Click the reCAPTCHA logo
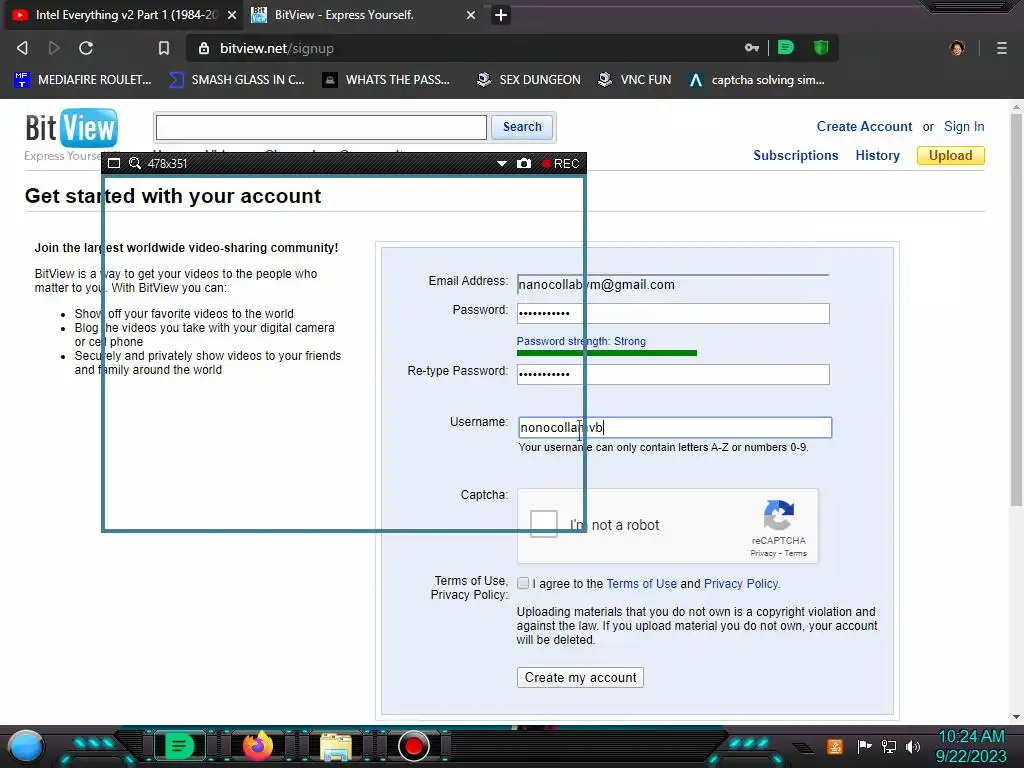The image size is (1024, 768). pos(778,515)
